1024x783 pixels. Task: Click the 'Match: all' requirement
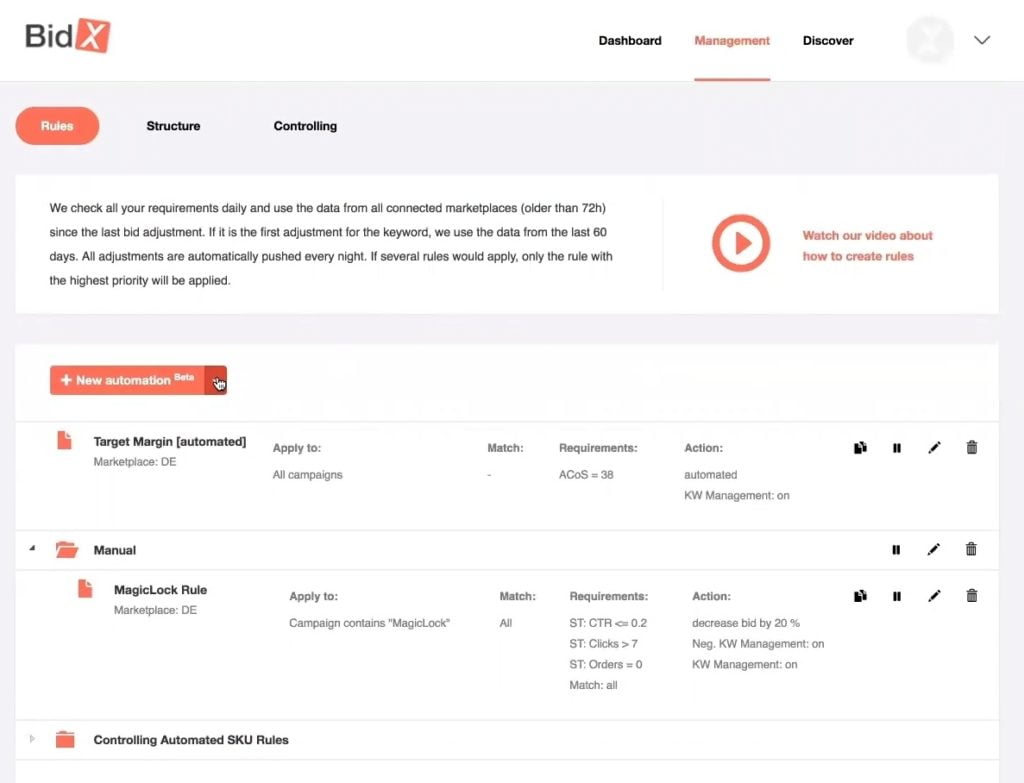[593, 685]
